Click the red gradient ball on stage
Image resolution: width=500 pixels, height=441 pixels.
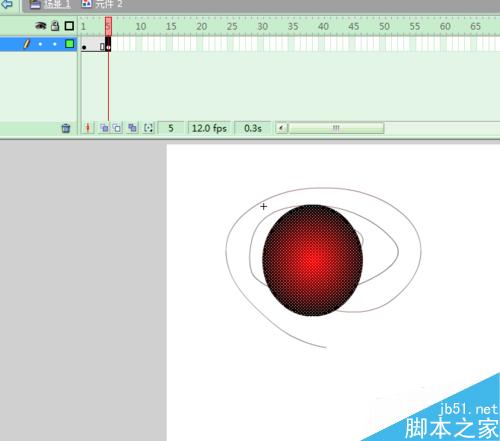pyautogui.click(x=313, y=260)
